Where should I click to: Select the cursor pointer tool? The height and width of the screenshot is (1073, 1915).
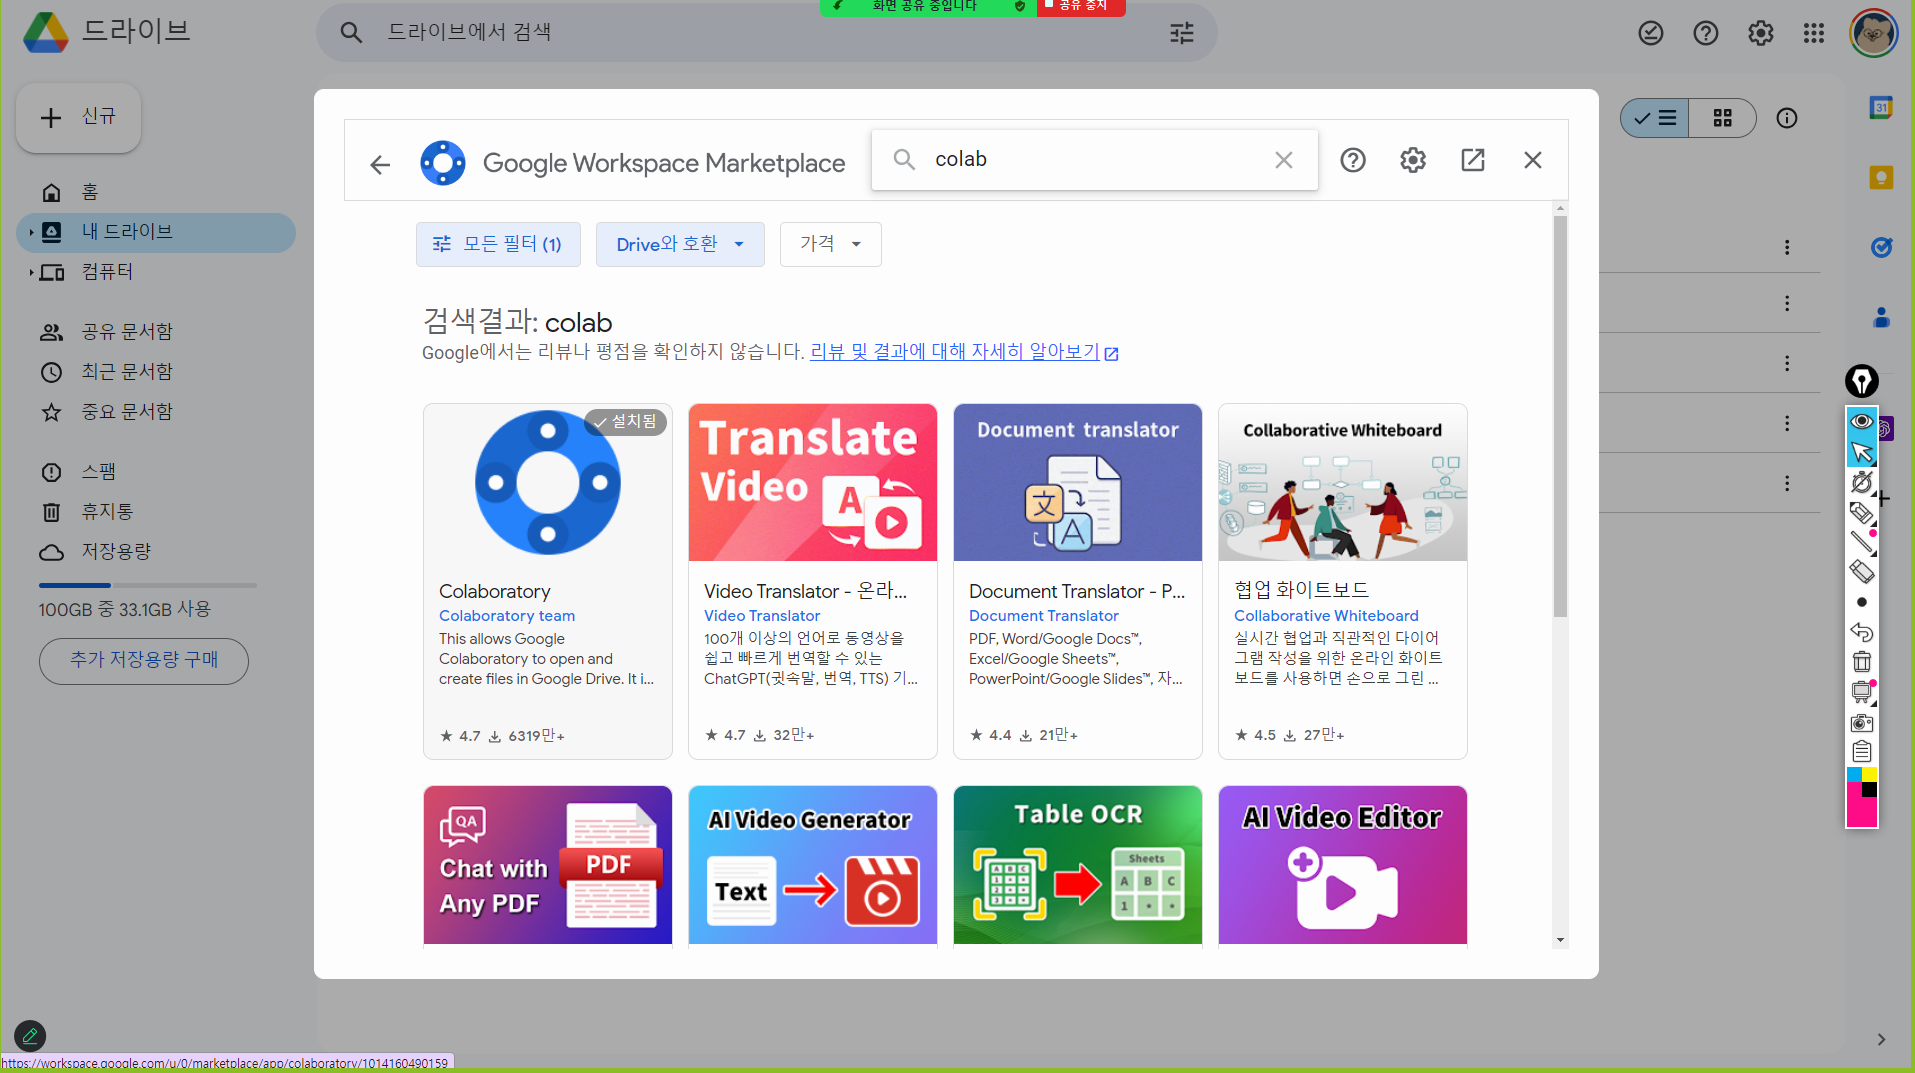click(1861, 452)
